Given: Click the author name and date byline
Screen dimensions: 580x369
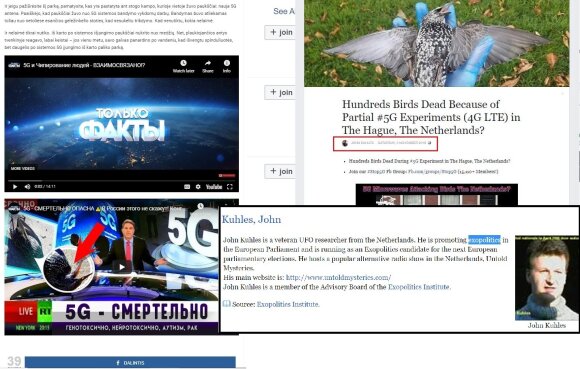Looking at the screenshot, I should pos(390,143).
